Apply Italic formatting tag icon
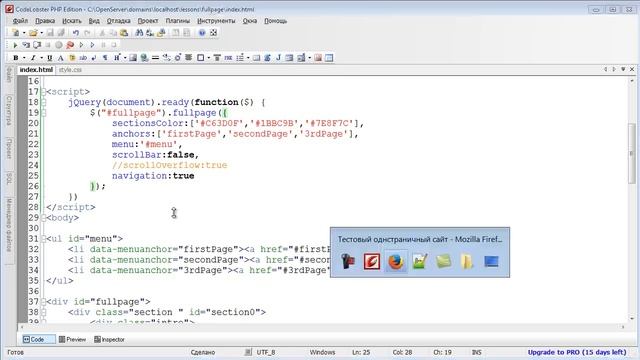Screen dimensions: 640x360 tap(33, 58)
